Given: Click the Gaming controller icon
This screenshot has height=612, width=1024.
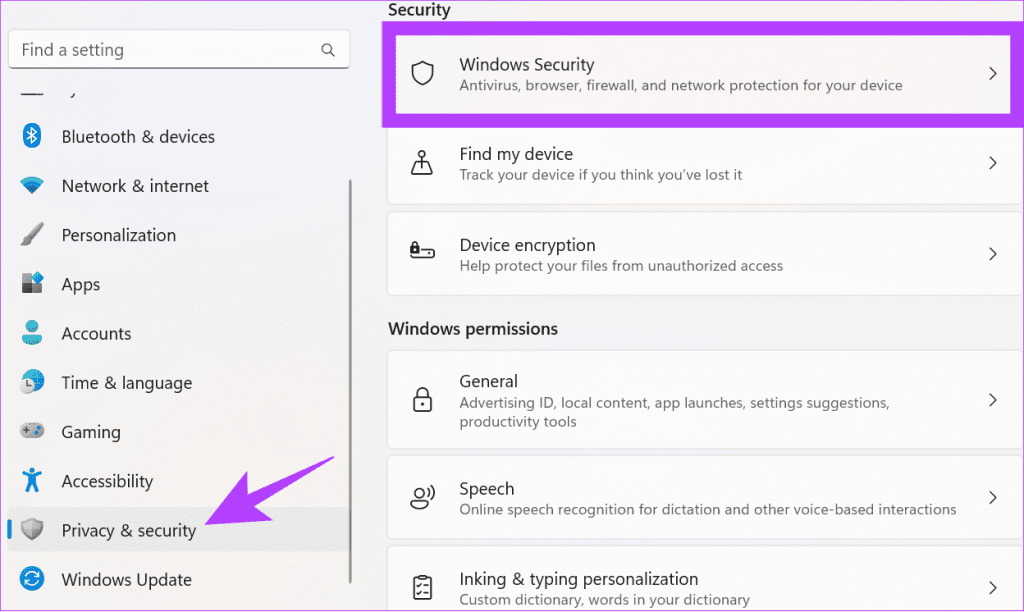Looking at the screenshot, I should (32, 432).
